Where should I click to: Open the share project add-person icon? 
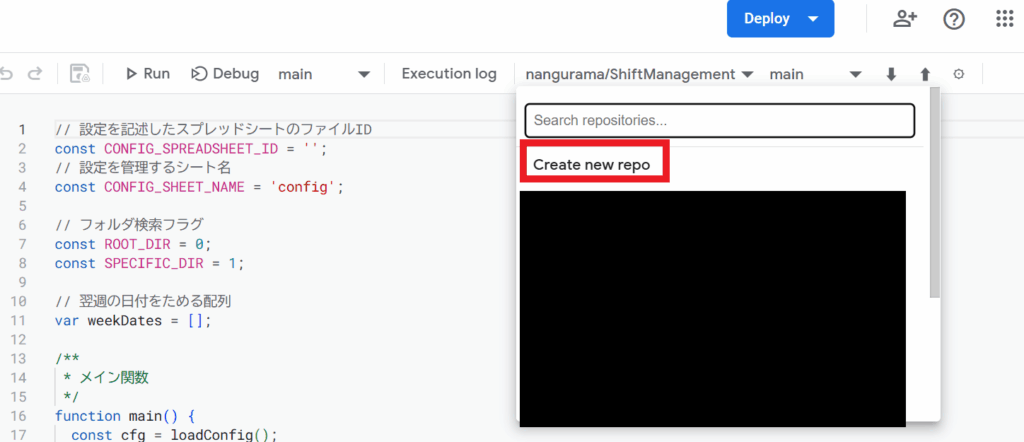(905, 20)
